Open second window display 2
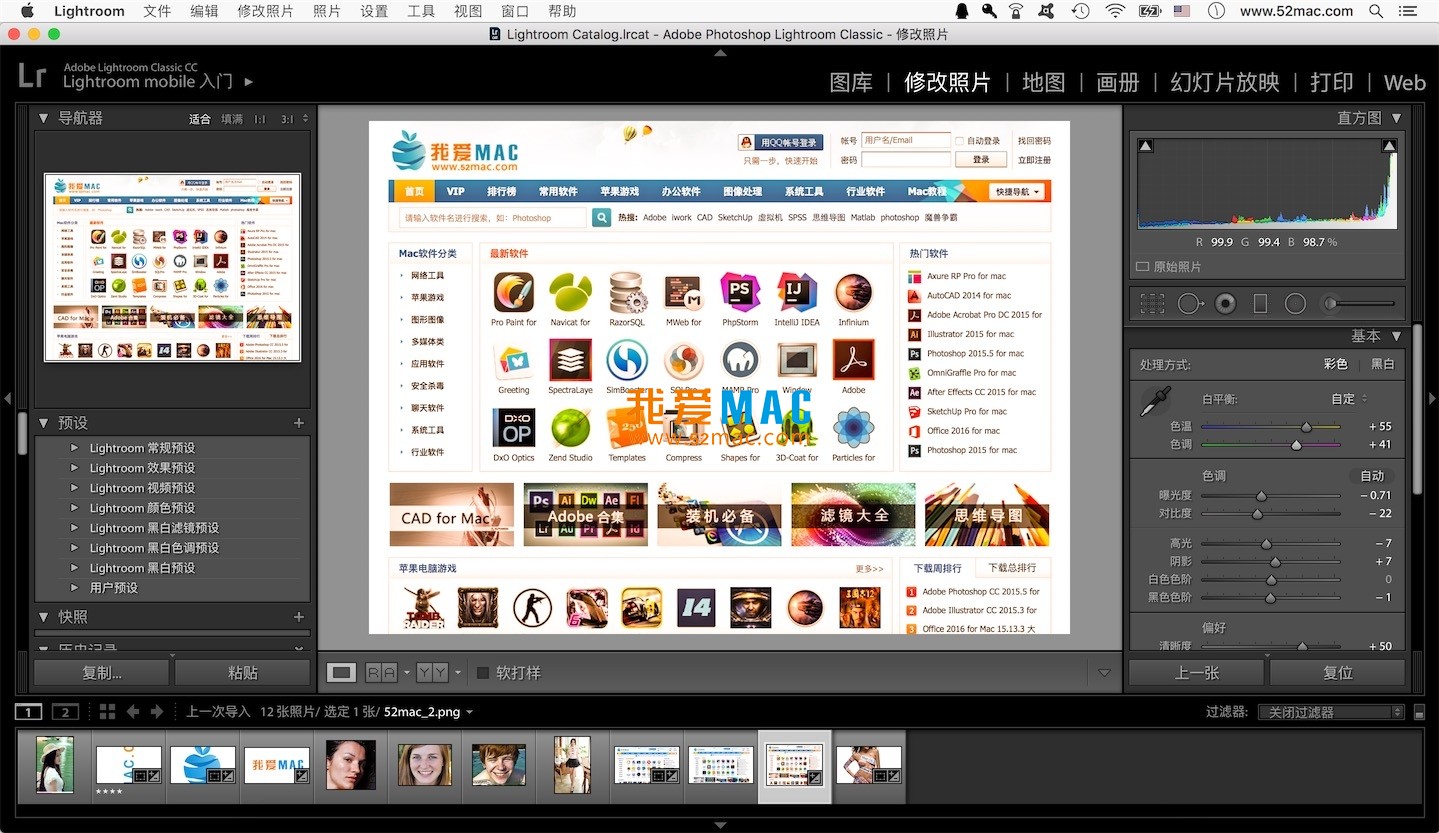 (65, 712)
